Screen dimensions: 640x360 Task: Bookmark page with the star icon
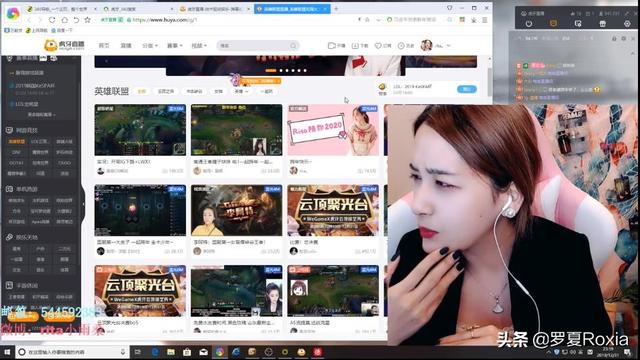(x=87, y=20)
